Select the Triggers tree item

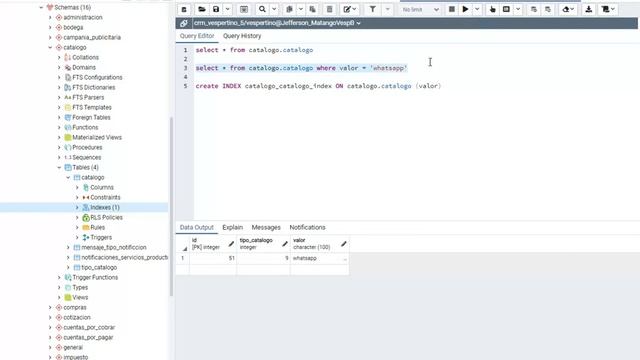[101, 238]
